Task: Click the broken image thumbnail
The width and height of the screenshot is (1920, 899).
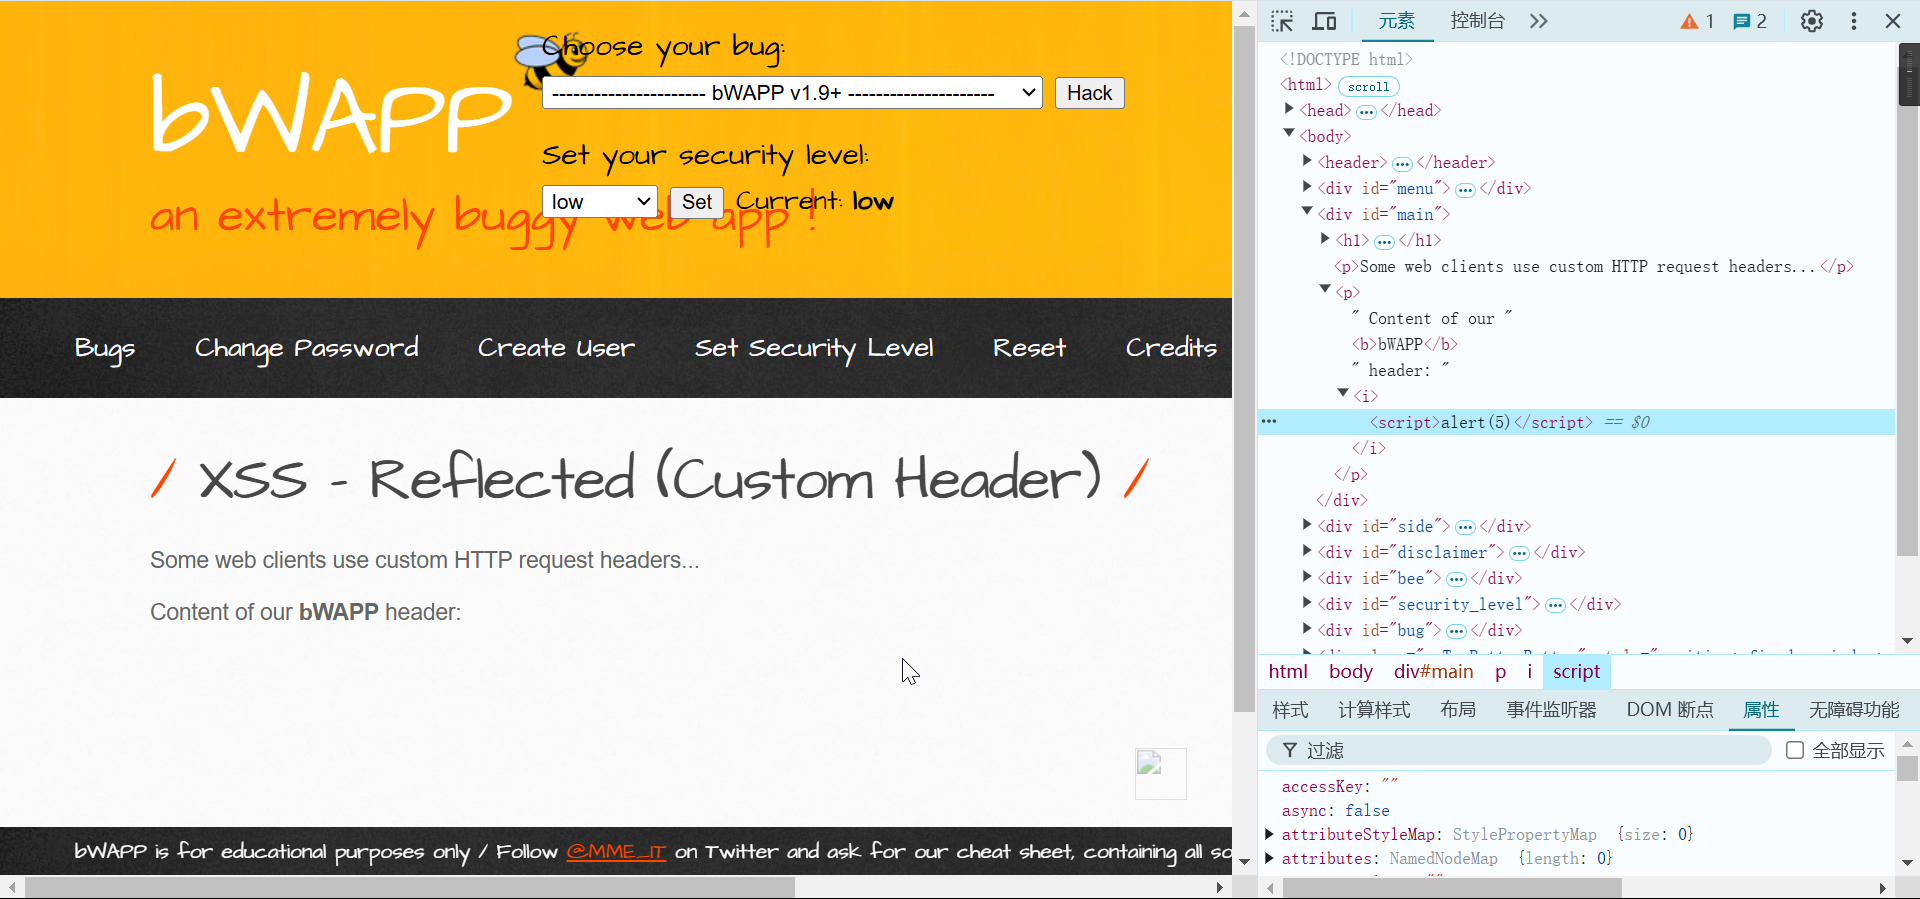Action: (x=1160, y=773)
